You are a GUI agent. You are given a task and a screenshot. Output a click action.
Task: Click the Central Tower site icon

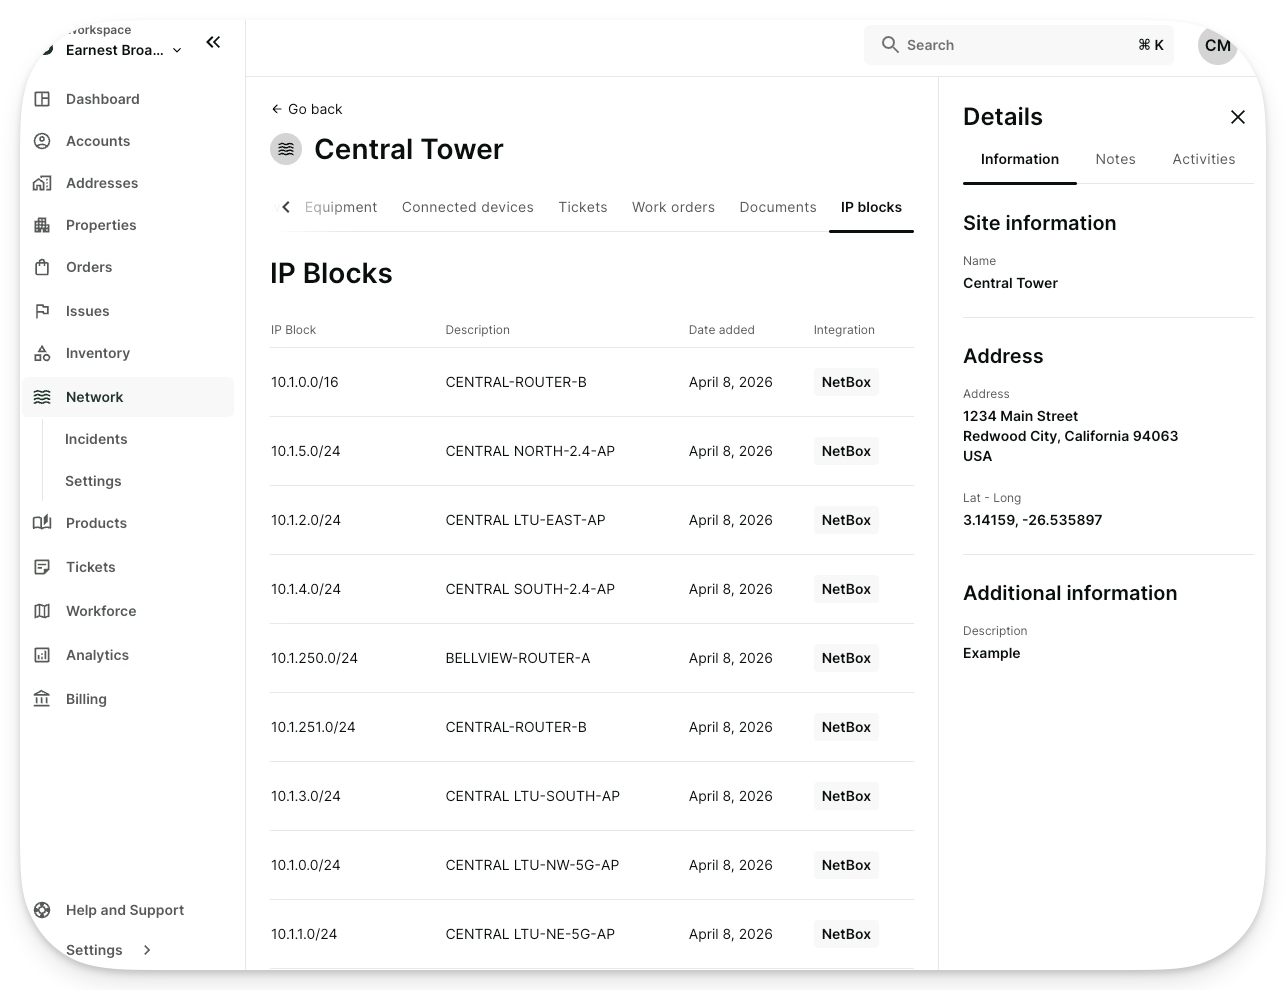[x=286, y=149]
